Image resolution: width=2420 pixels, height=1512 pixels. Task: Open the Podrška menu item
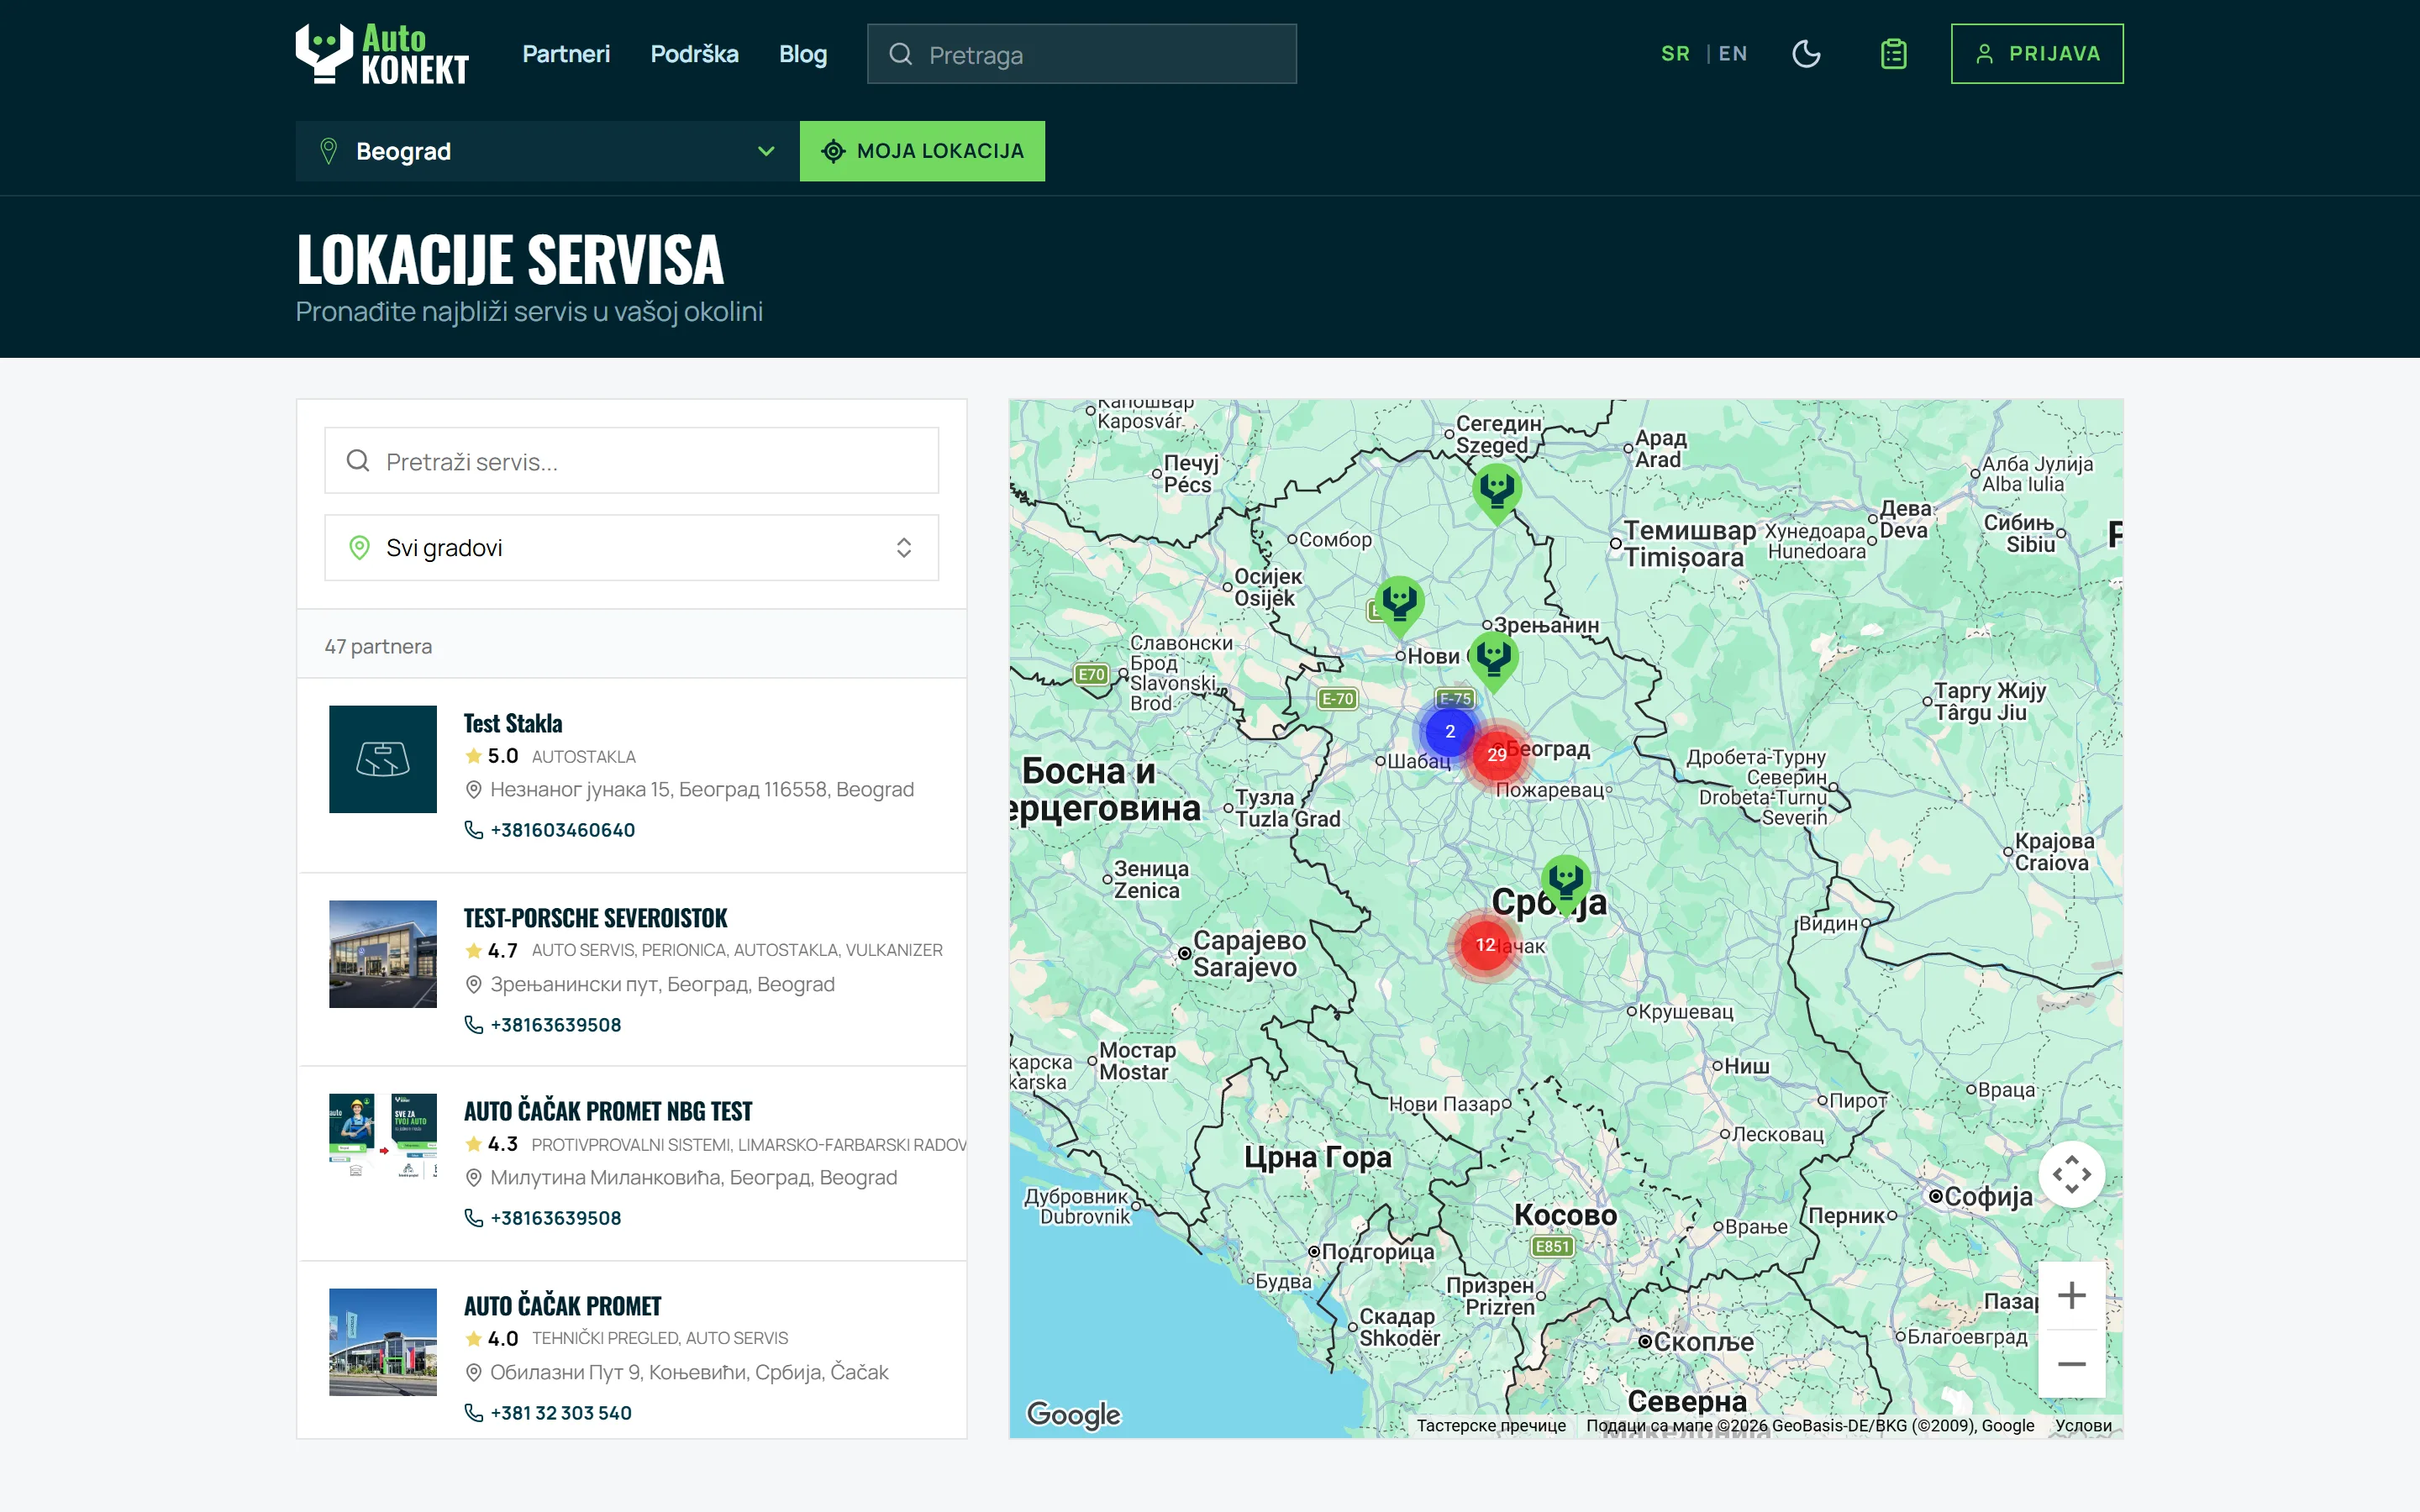coord(694,54)
